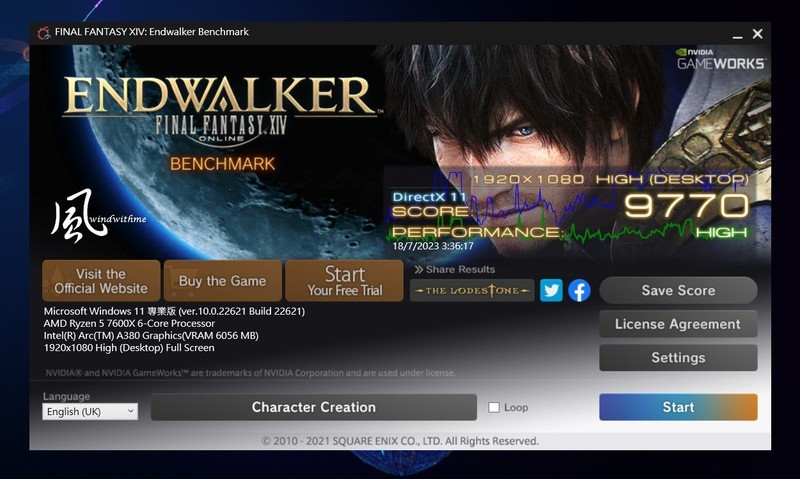Open the Language dropdown set to English (UK)

(x=90, y=411)
